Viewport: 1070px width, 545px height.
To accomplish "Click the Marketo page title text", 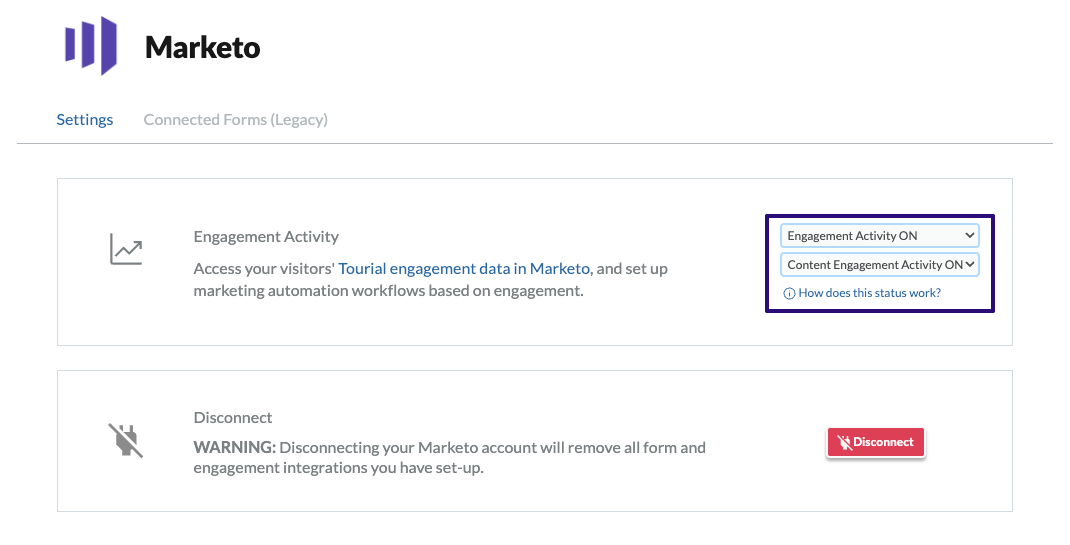I will click(202, 47).
